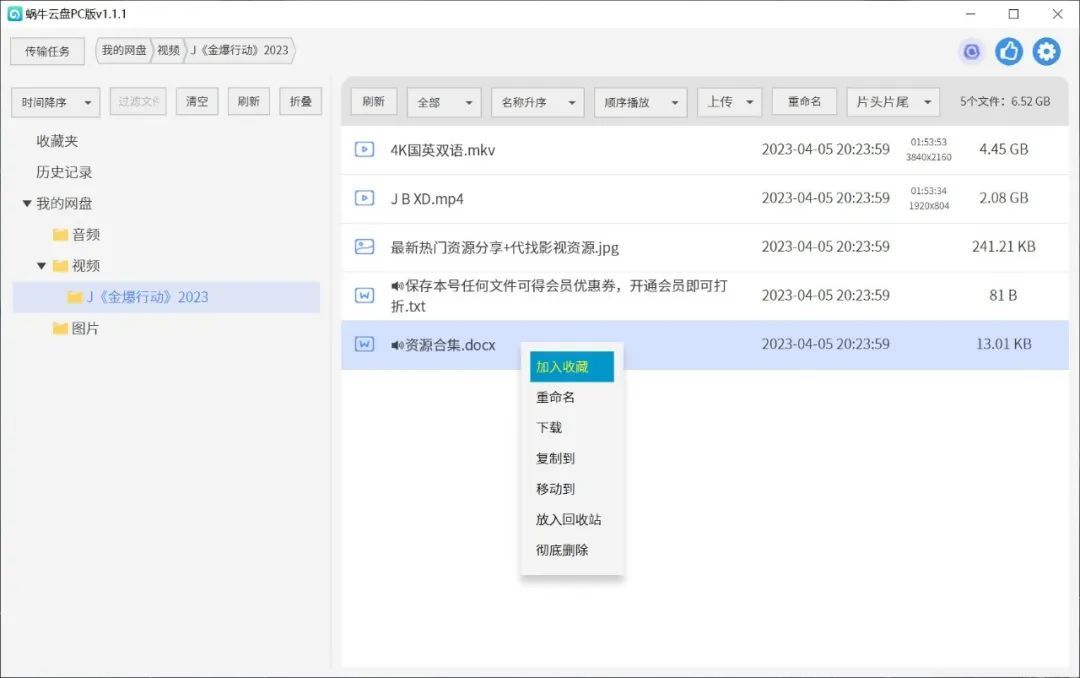Select the 图片 folder in the tree
This screenshot has height=678, width=1080.
click(x=85, y=329)
